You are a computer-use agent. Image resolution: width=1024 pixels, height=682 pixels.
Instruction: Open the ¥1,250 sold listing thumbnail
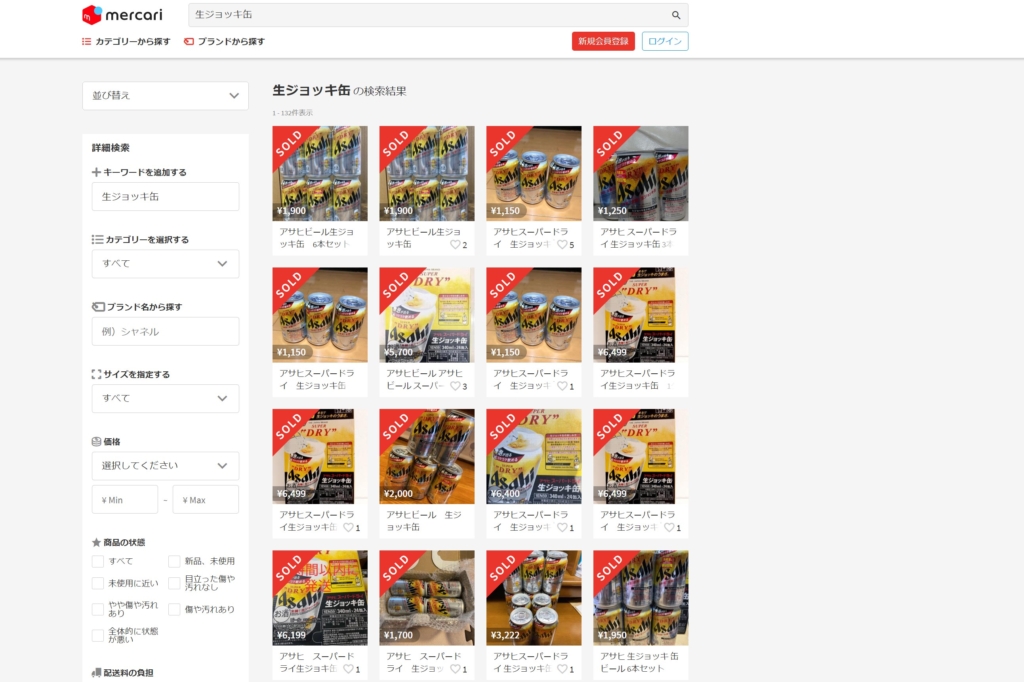pos(641,173)
